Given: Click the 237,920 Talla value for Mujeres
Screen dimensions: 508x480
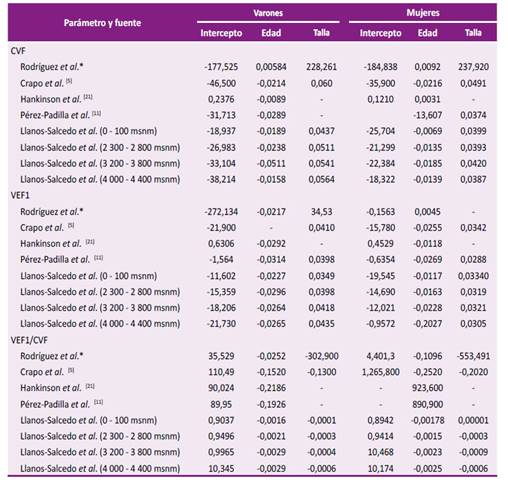Looking at the screenshot, I should pos(473,67).
